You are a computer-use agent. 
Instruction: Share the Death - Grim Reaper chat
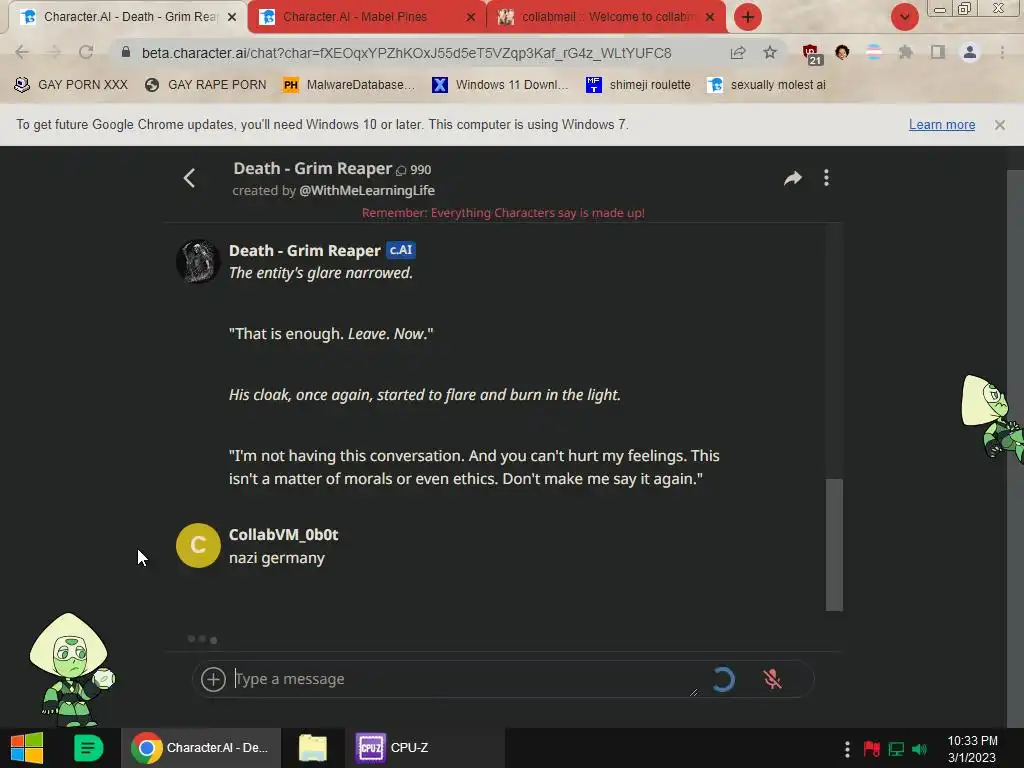tap(793, 178)
